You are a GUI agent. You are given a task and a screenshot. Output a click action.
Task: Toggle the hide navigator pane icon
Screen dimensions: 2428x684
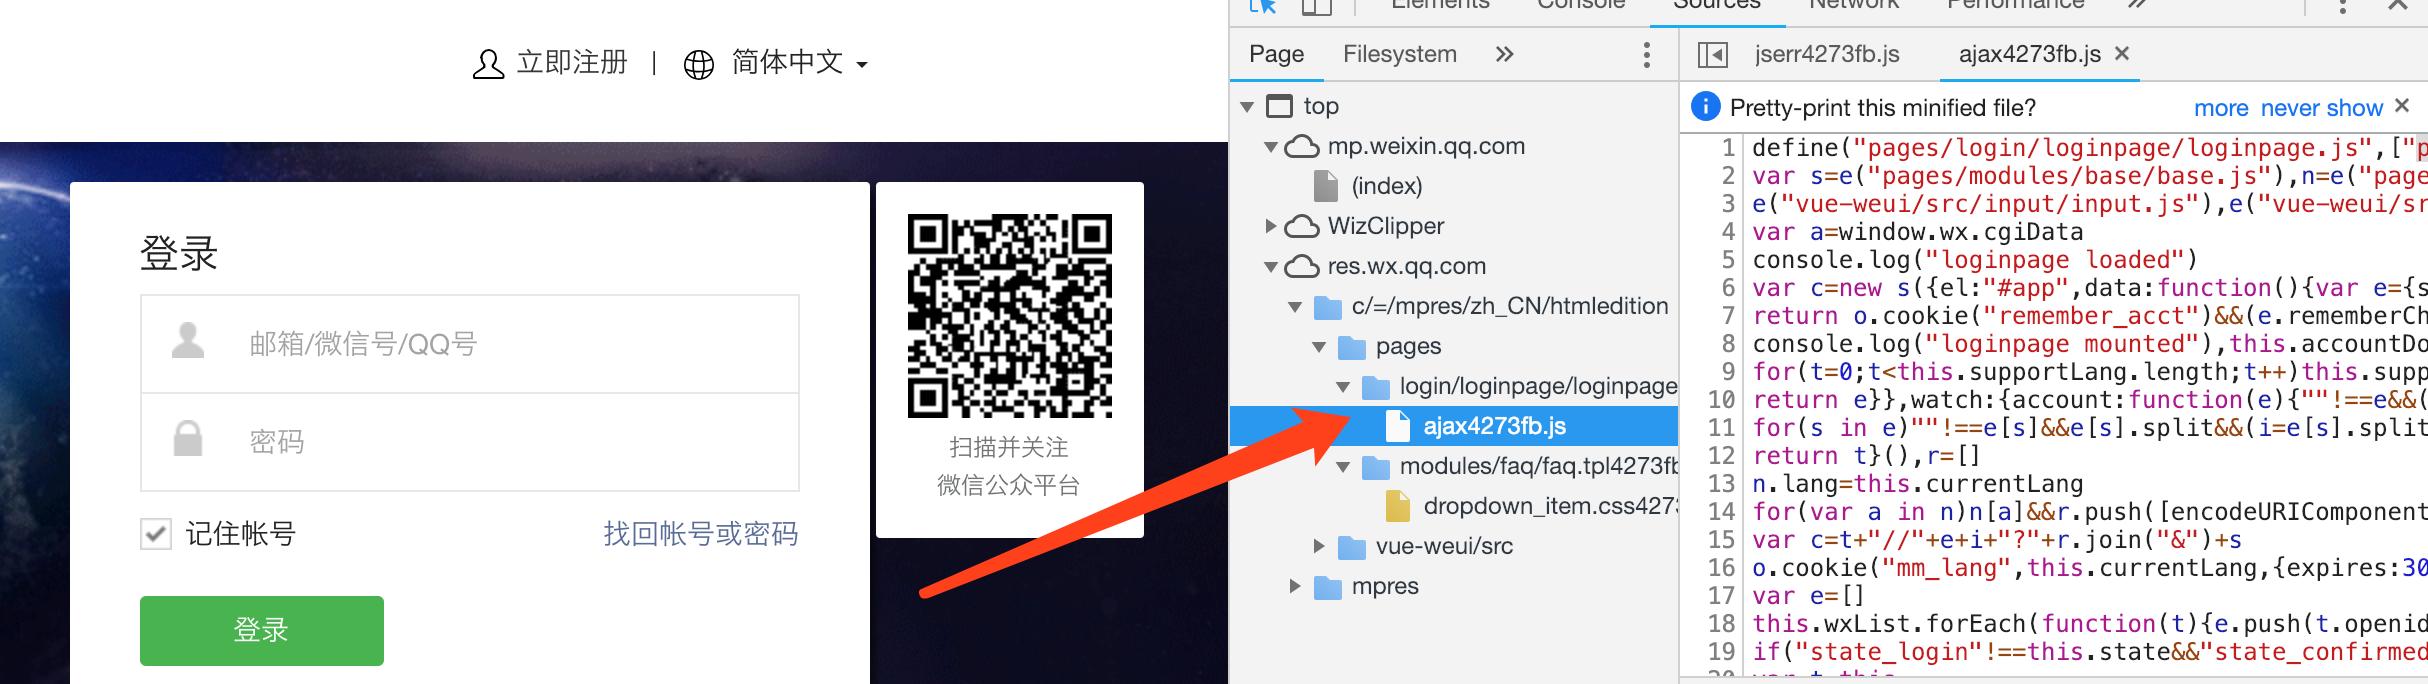[1712, 55]
